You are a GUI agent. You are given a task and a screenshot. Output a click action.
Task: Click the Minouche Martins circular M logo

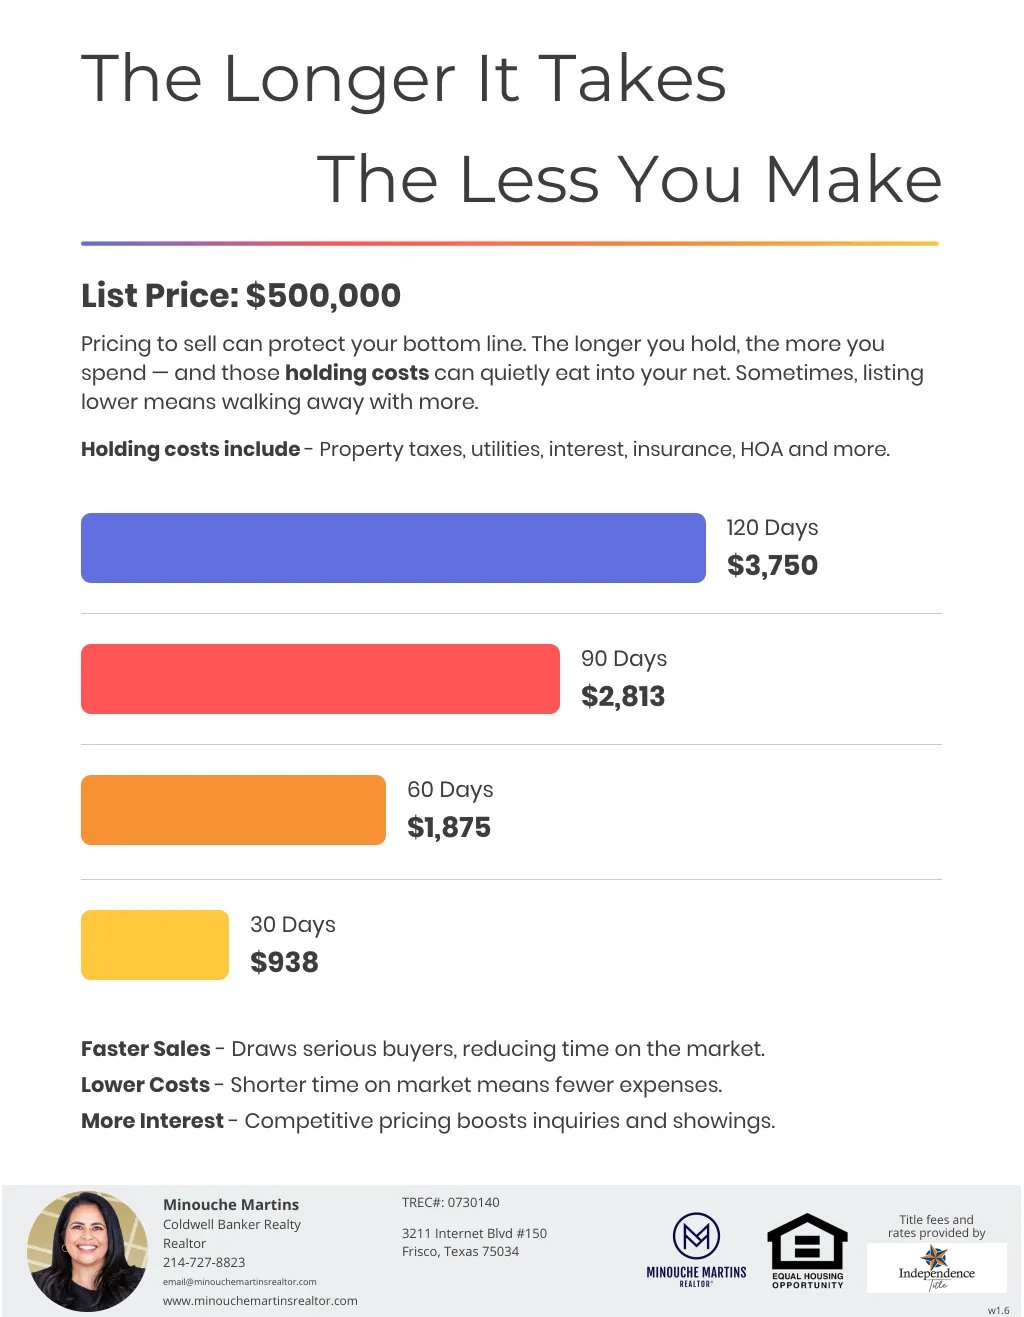[697, 1236]
